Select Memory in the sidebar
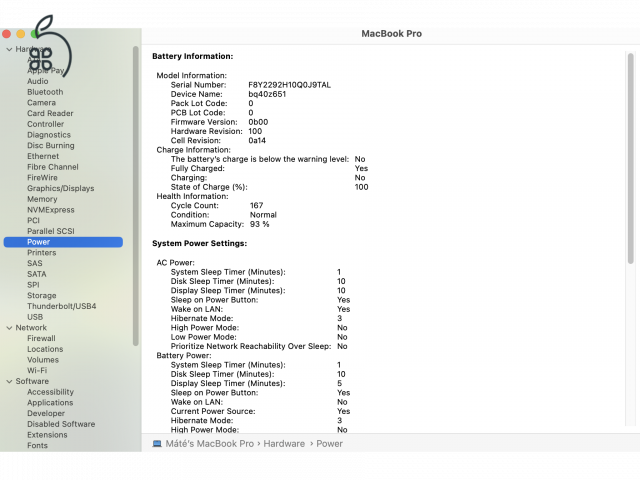This screenshot has height=480, width=640. pos(42,199)
